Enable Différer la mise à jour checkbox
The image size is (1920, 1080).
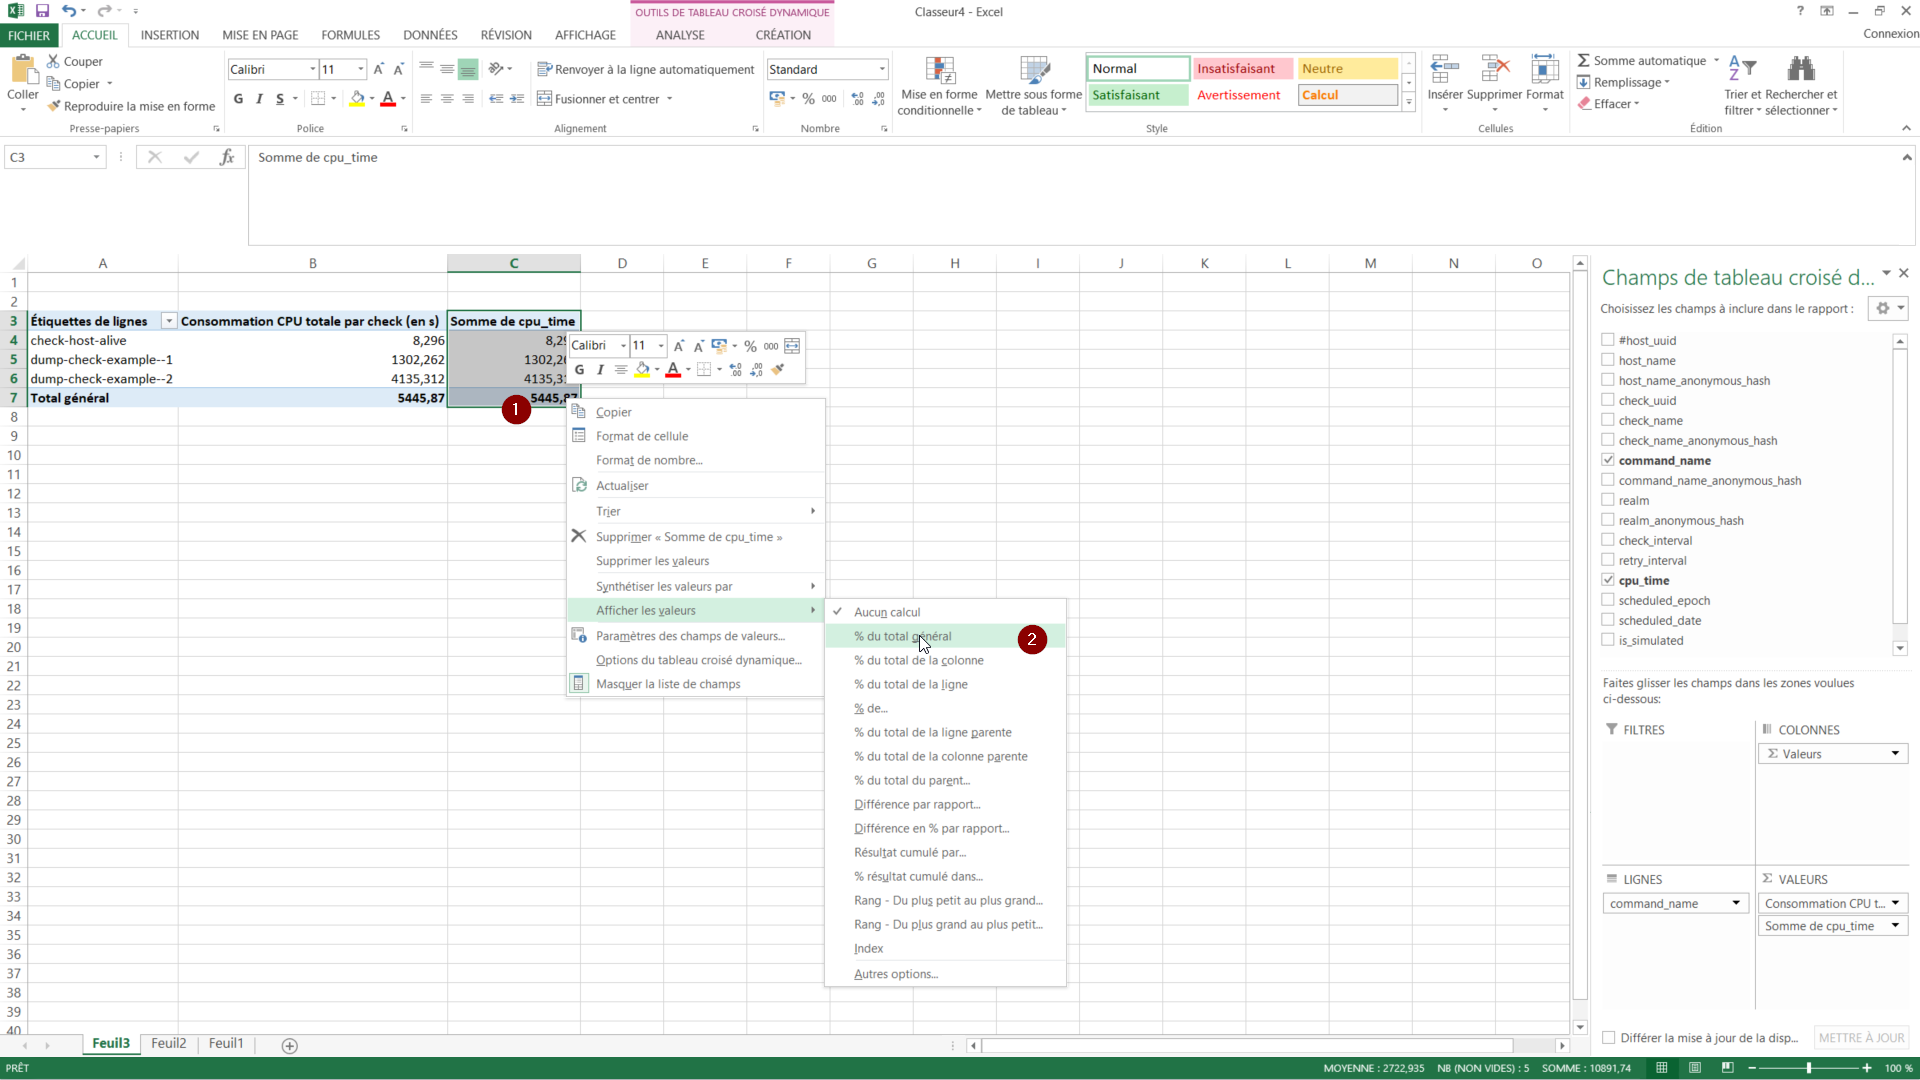[1609, 1038]
